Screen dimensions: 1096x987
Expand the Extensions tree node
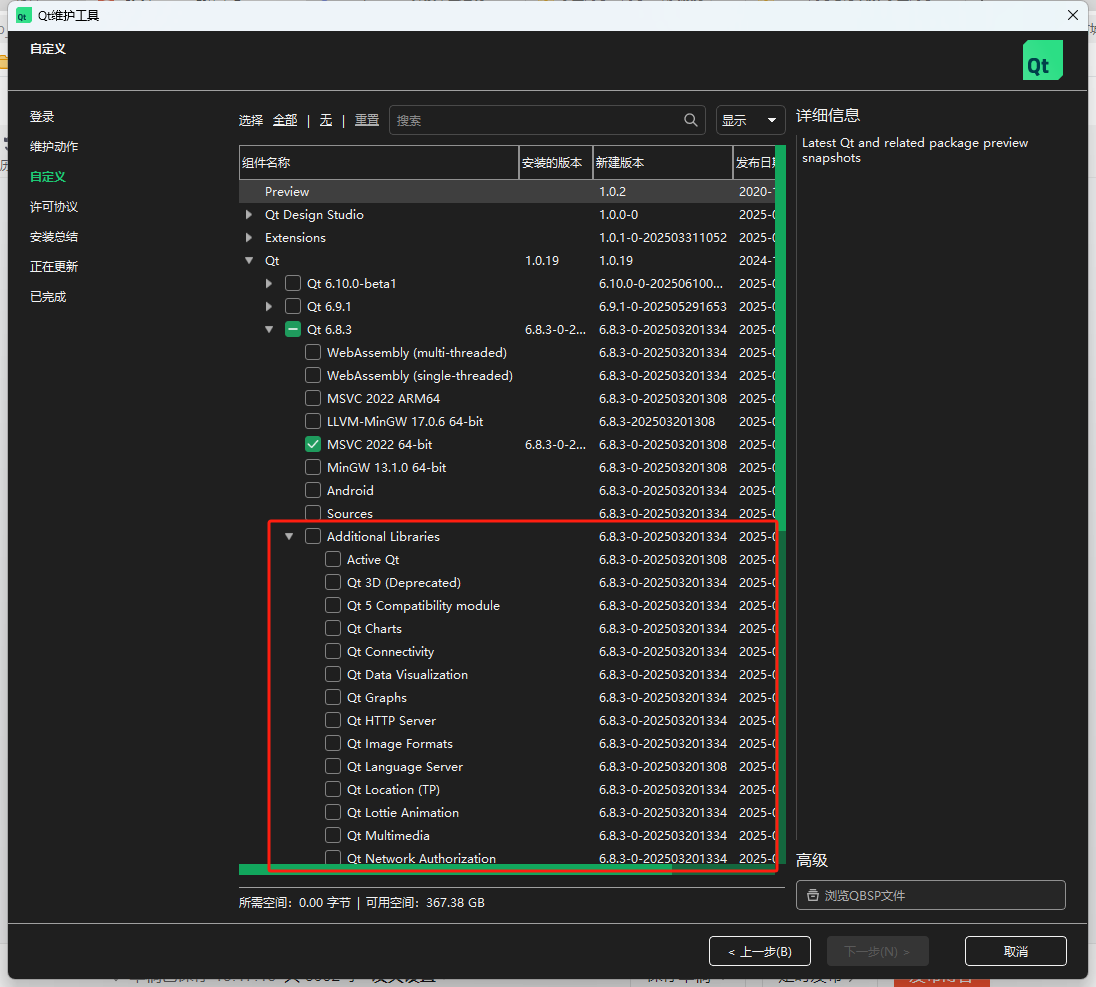pyautogui.click(x=249, y=238)
